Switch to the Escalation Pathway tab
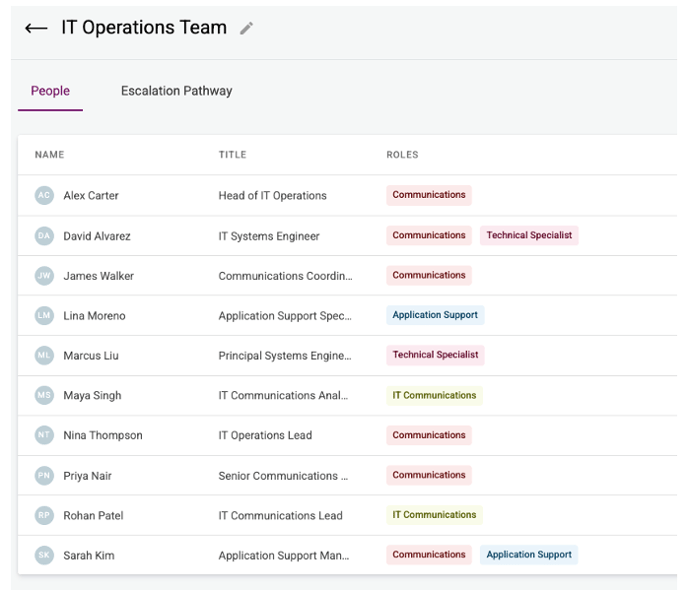Image resolution: width=688 pixels, height=590 pixels. [176, 91]
